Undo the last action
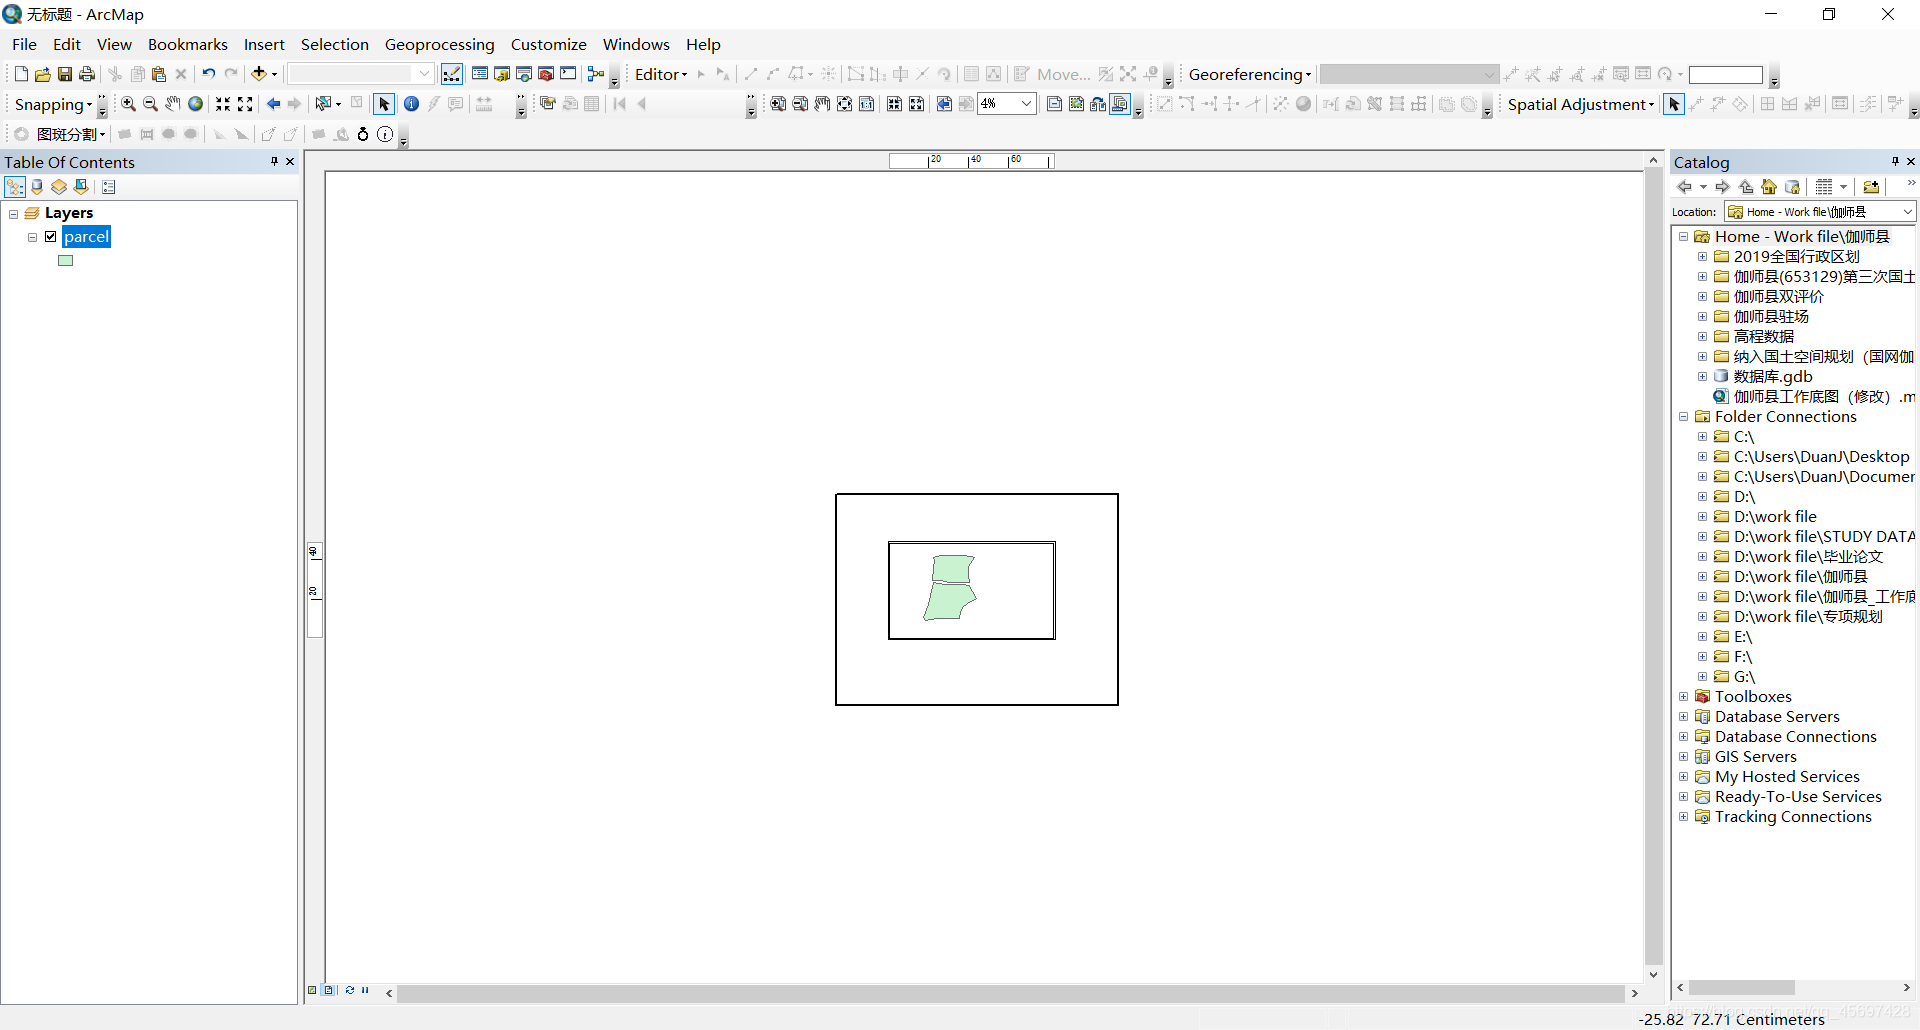 (208, 74)
